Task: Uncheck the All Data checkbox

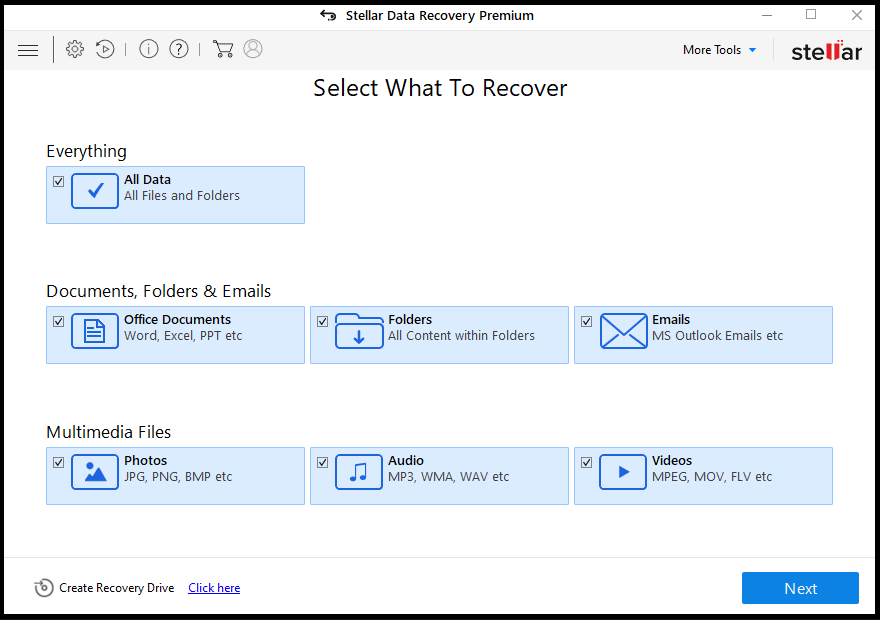Action: coord(58,181)
